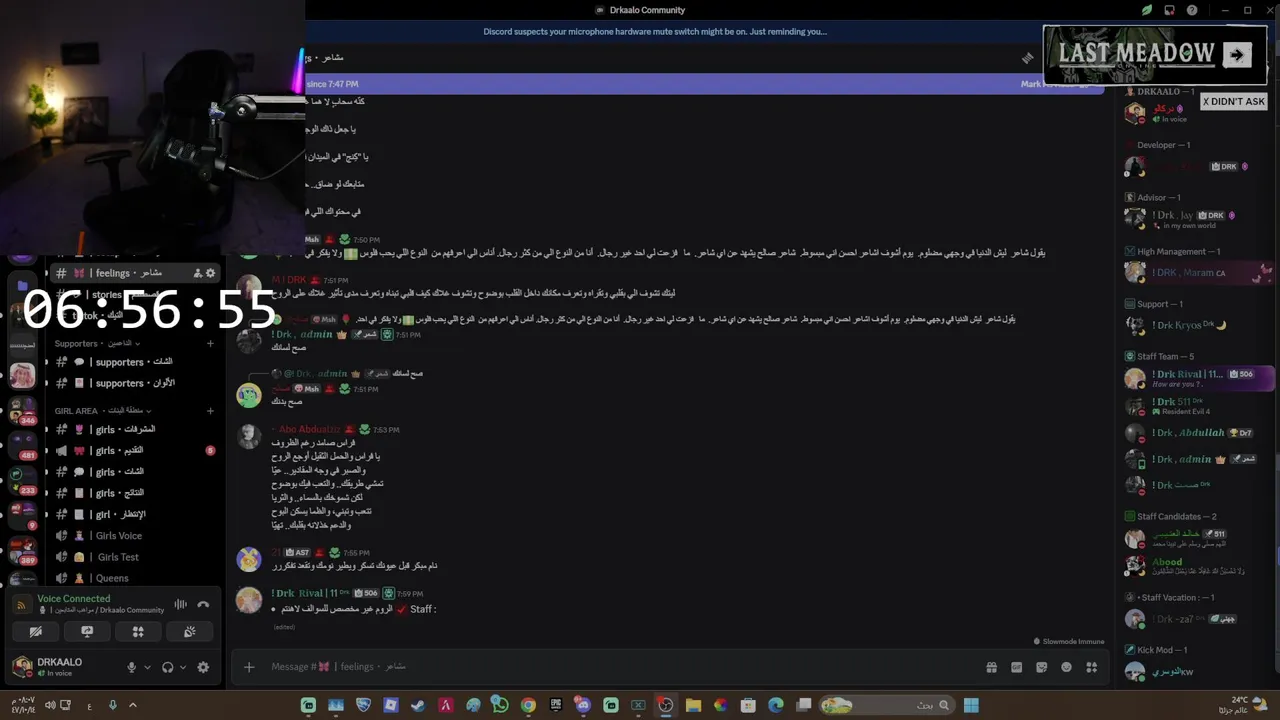The height and width of the screenshot is (720, 1280).
Task: Open headphone output options arrow
Action: [x=183, y=667]
